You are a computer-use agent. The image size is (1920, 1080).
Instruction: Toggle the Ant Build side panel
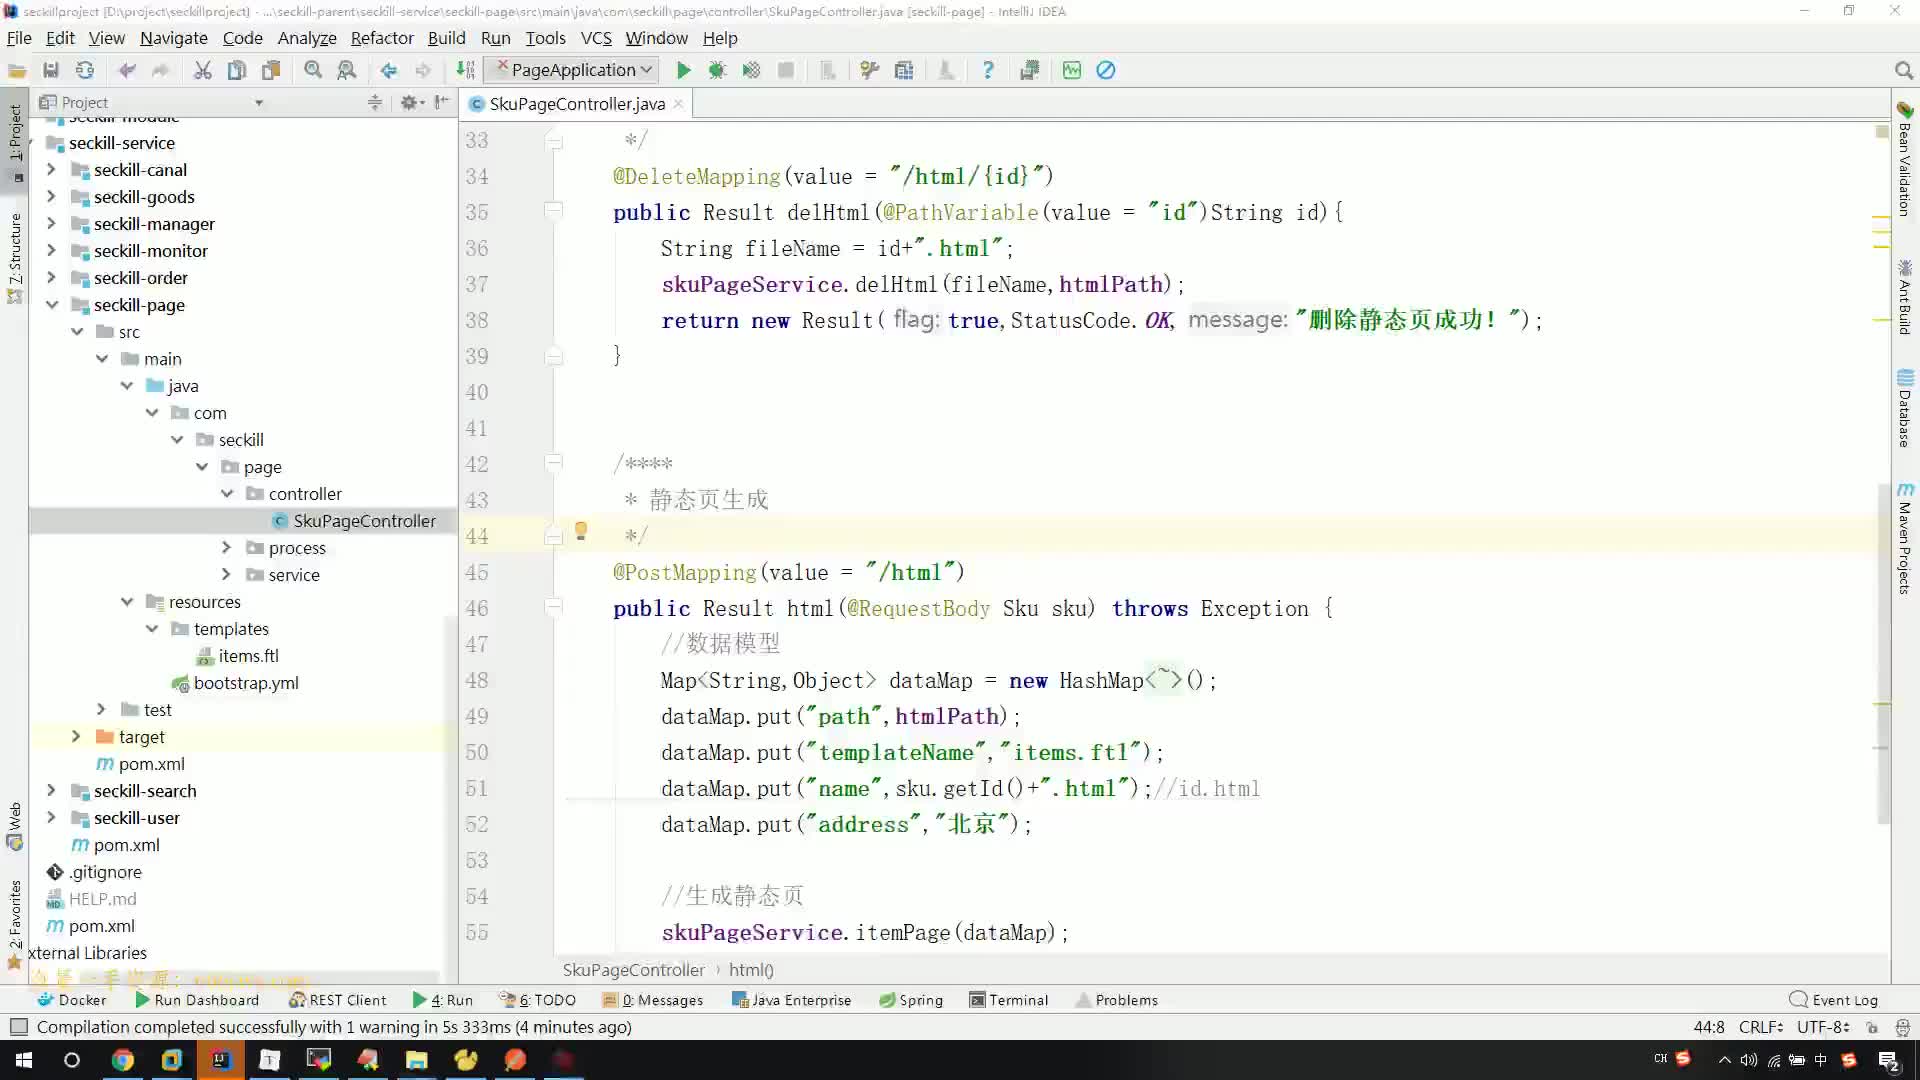[1905, 297]
